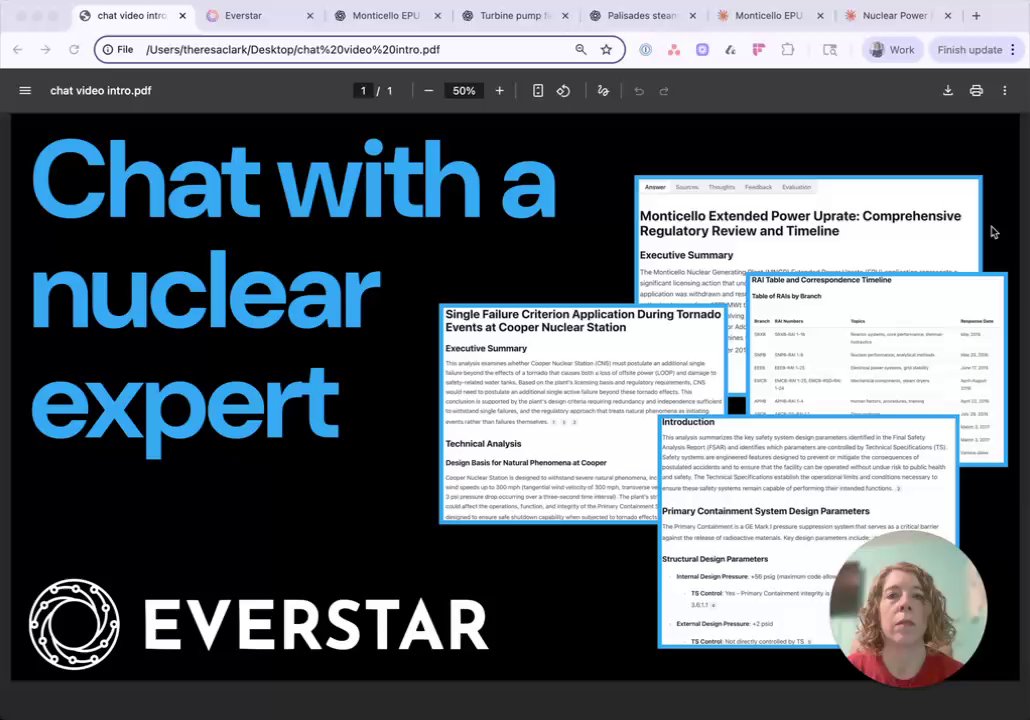Click the 'RAI Table and Correspondence Timeline' heading
1030x720 pixels.
(x=821, y=280)
